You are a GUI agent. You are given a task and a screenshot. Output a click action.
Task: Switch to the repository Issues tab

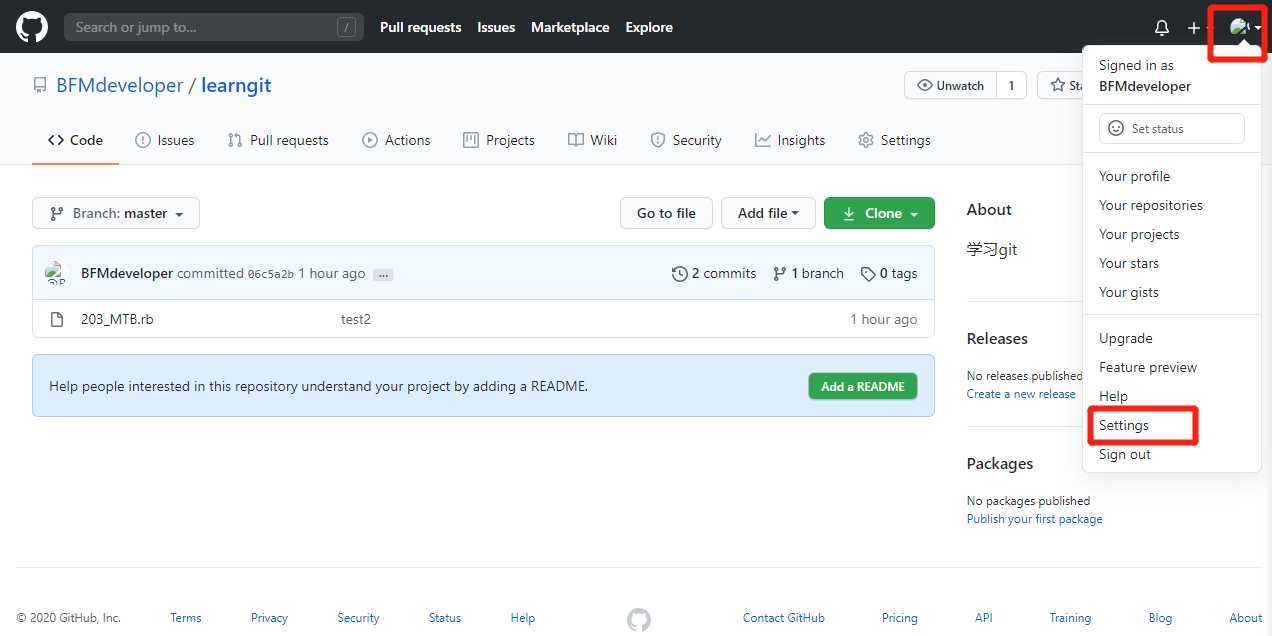pos(165,140)
